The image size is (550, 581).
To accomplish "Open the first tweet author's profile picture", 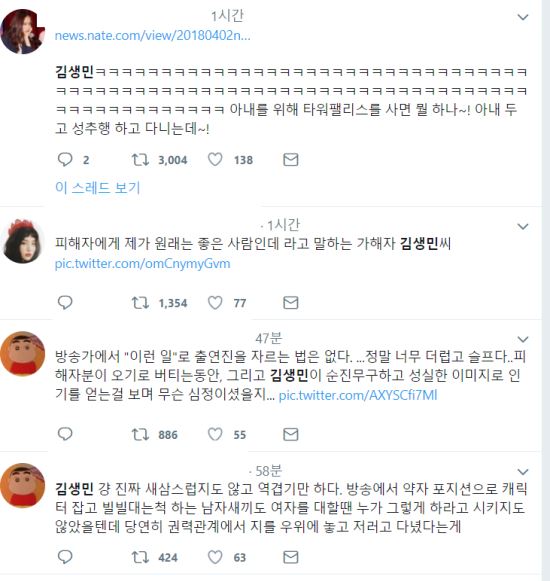I will [23, 32].
